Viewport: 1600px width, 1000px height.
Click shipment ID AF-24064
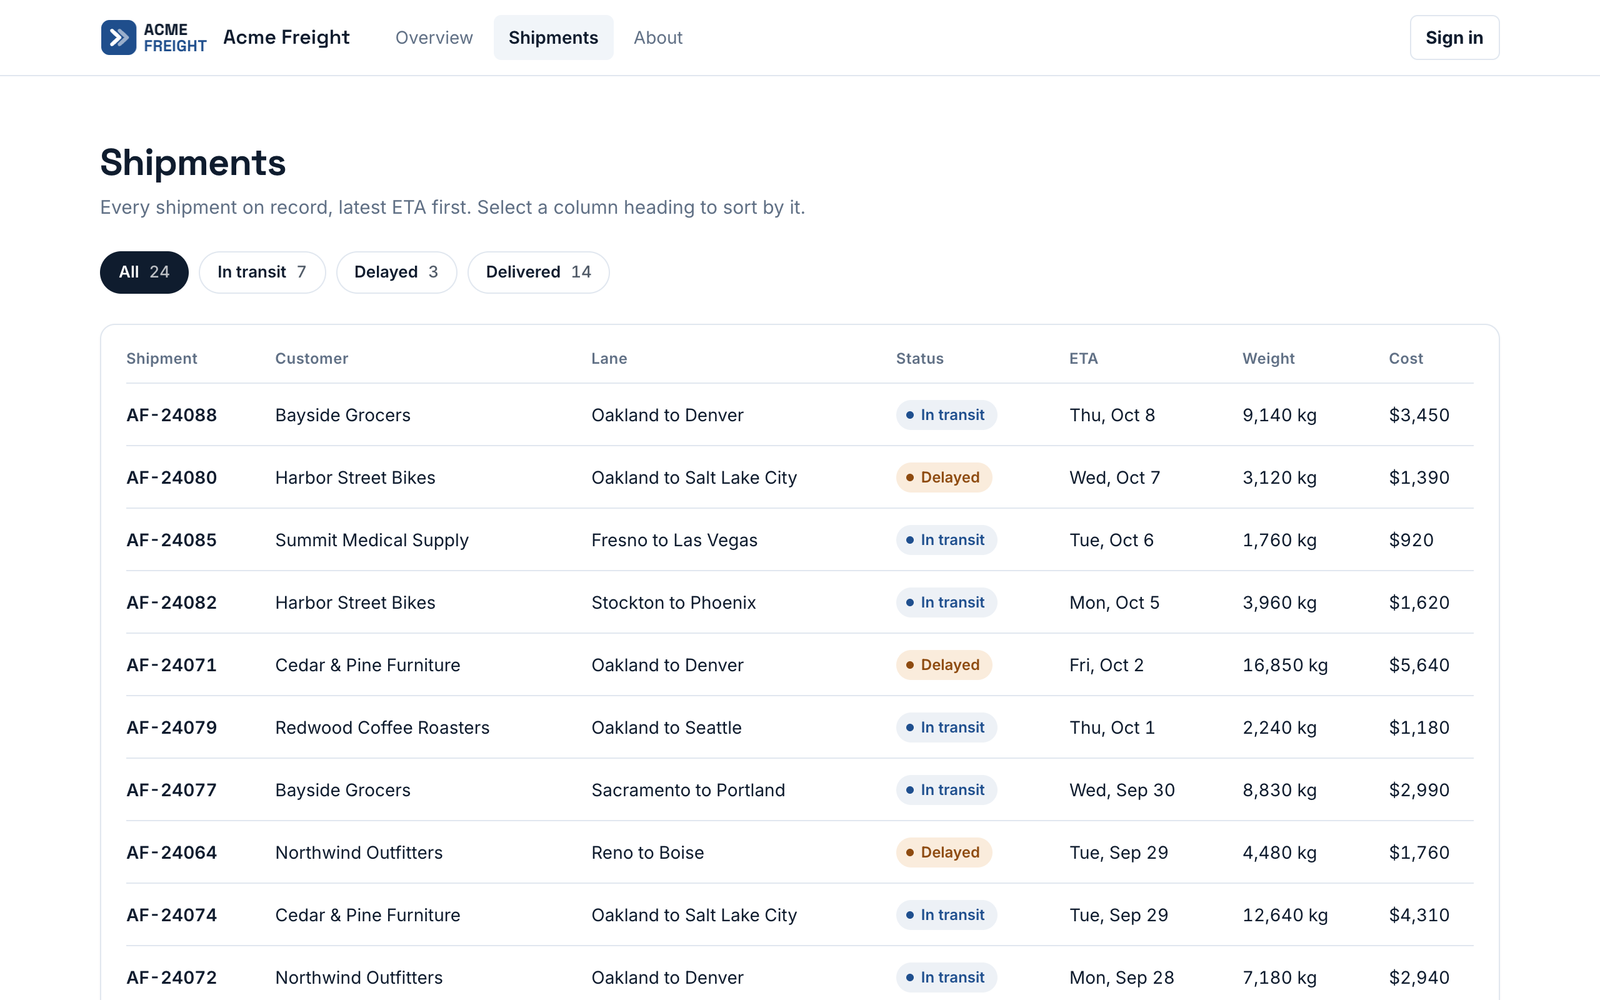point(171,853)
